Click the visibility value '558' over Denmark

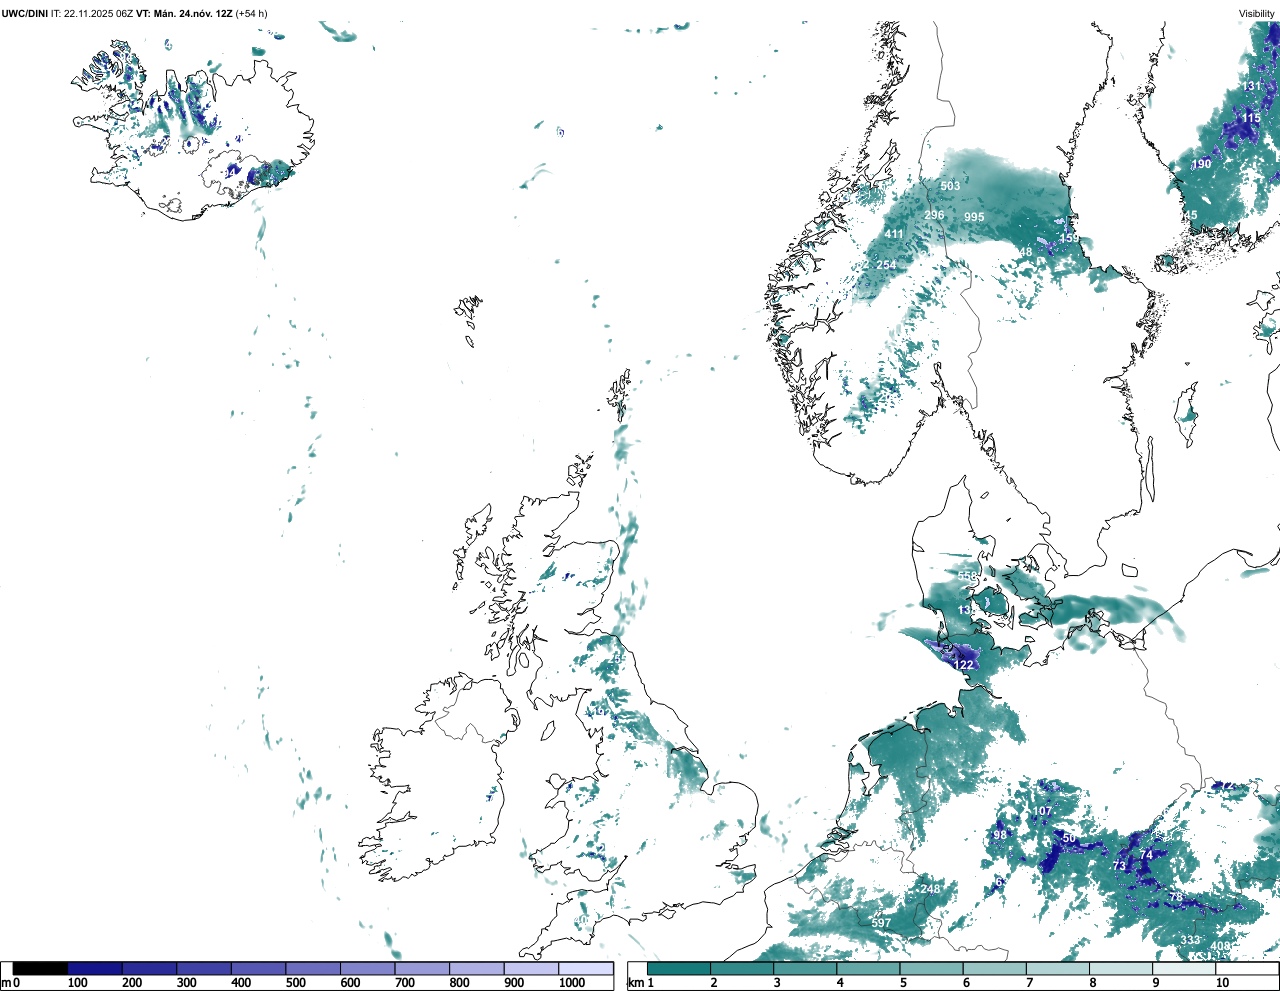click(967, 576)
